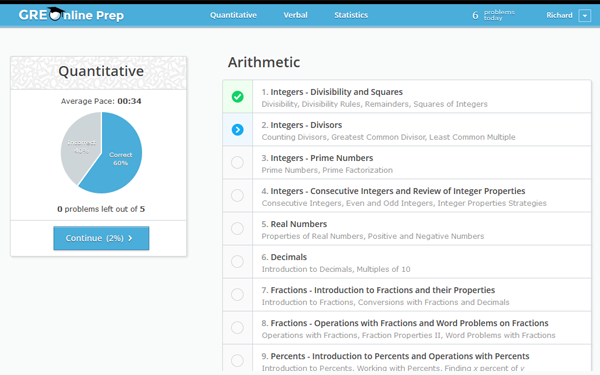Open lesson 4 Consecutive Integers and Review

[422, 196]
